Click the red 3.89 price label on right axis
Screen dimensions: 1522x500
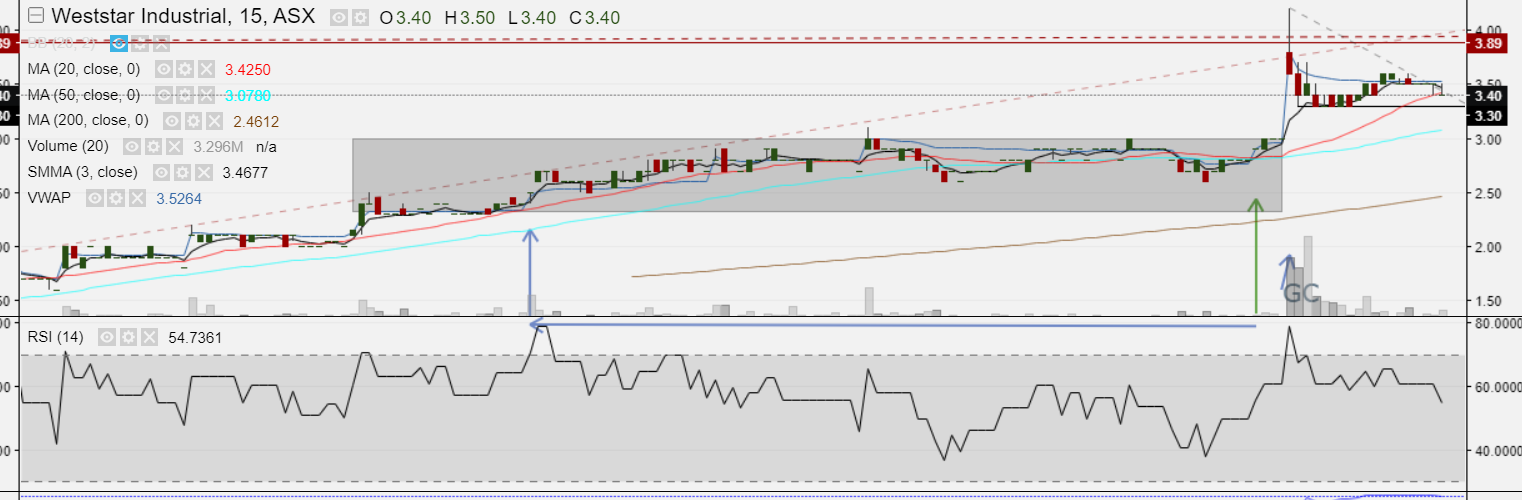click(x=1485, y=43)
